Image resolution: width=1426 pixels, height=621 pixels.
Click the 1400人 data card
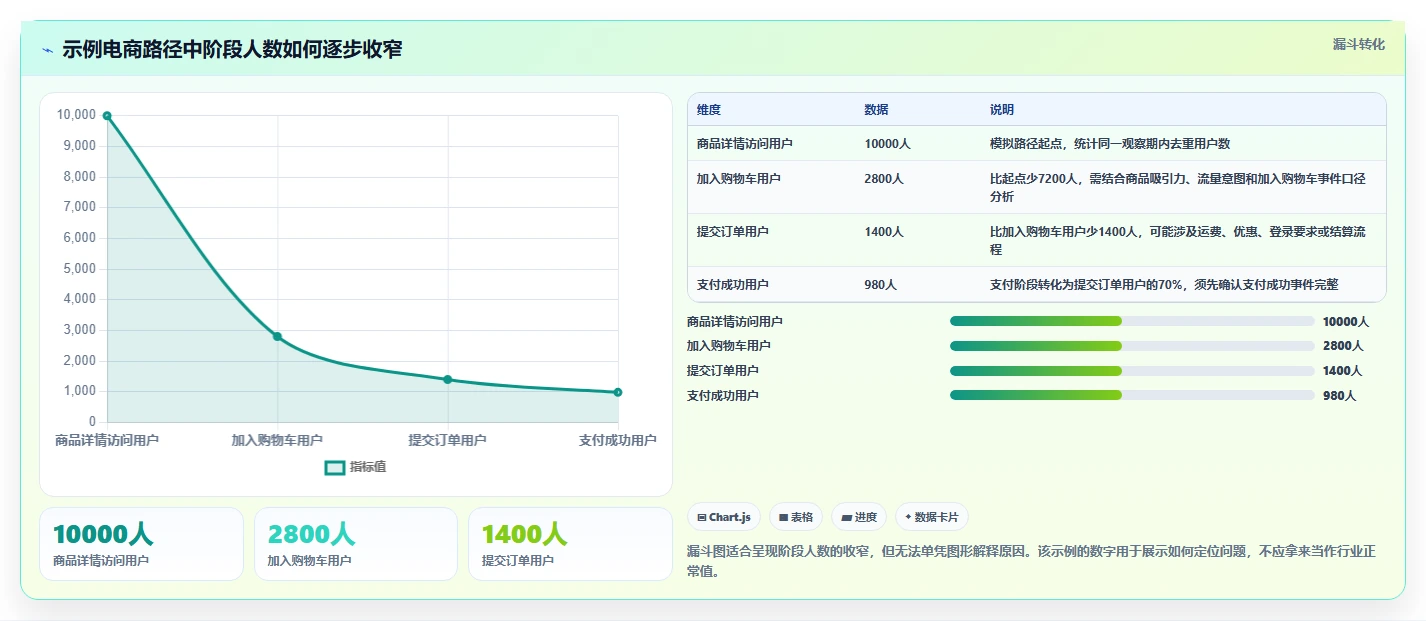570,544
